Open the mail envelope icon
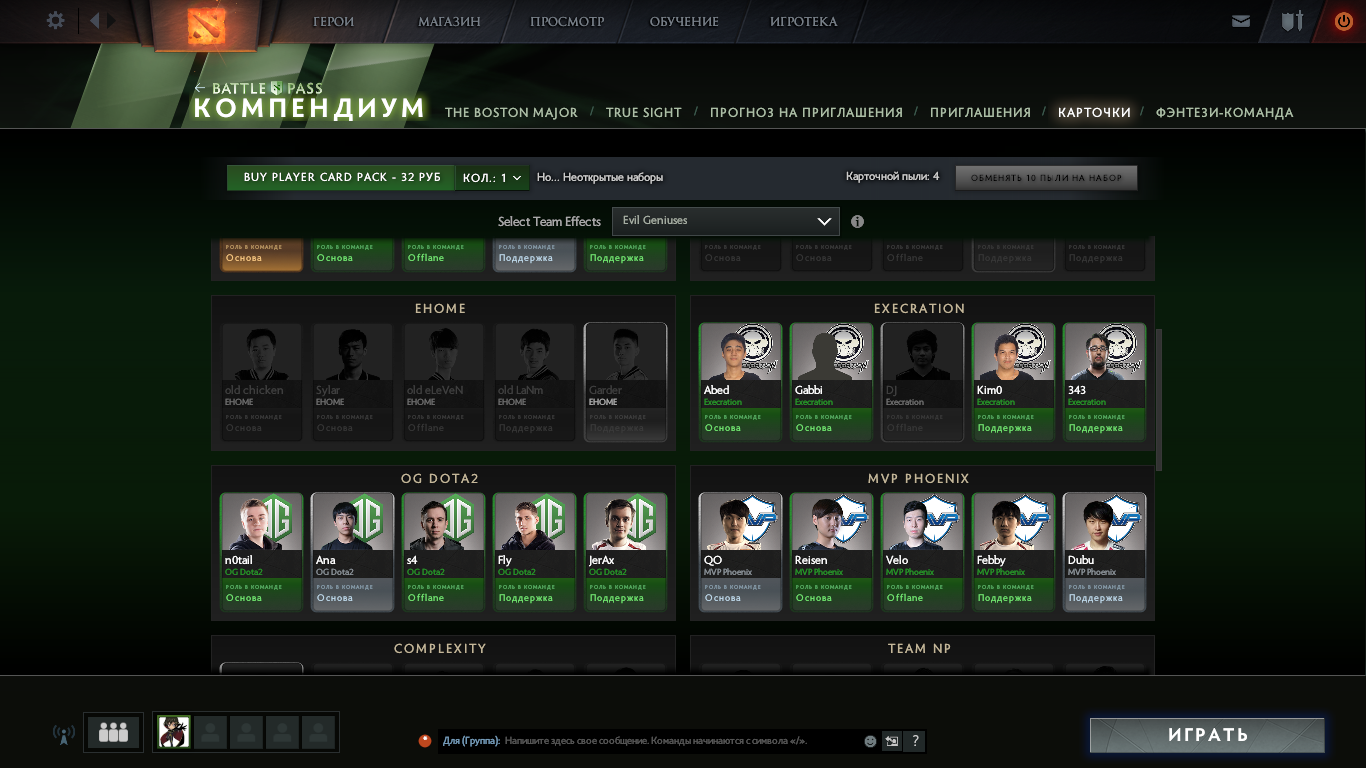Screen dimensions: 1366x768 [x=1241, y=21]
